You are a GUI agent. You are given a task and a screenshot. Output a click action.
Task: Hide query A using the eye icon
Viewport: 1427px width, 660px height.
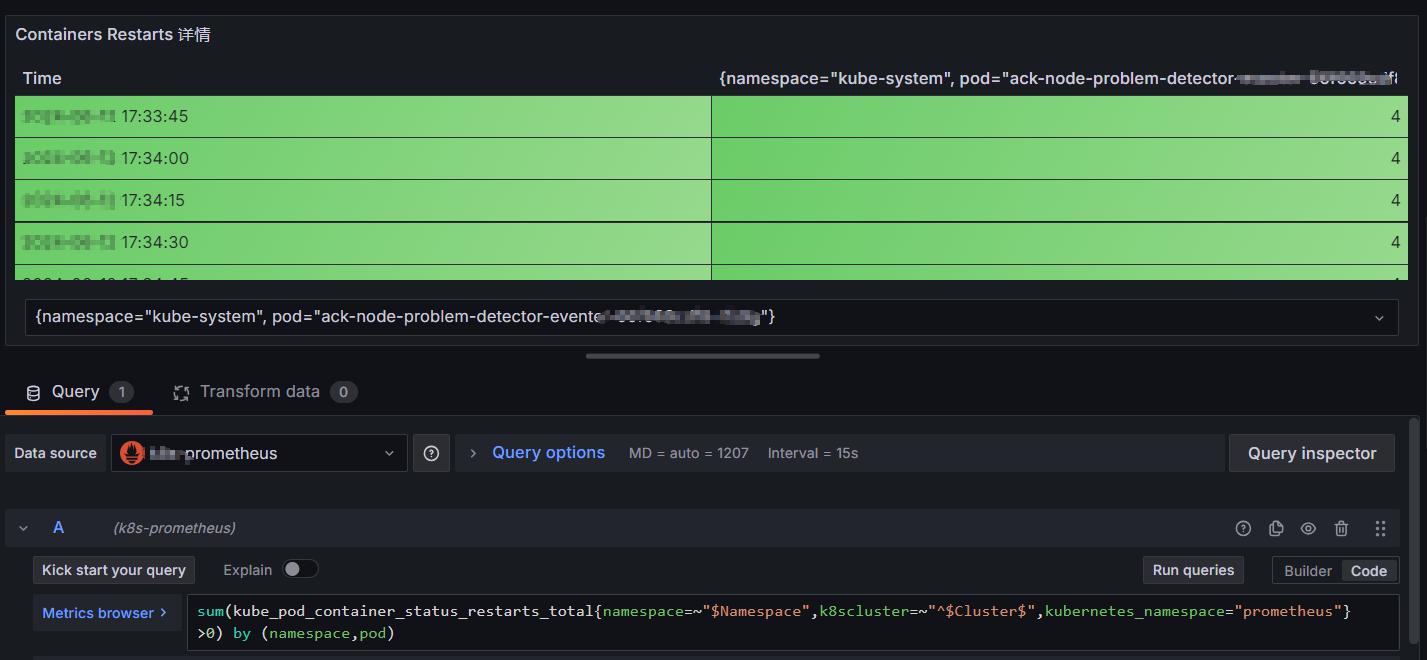point(1308,528)
